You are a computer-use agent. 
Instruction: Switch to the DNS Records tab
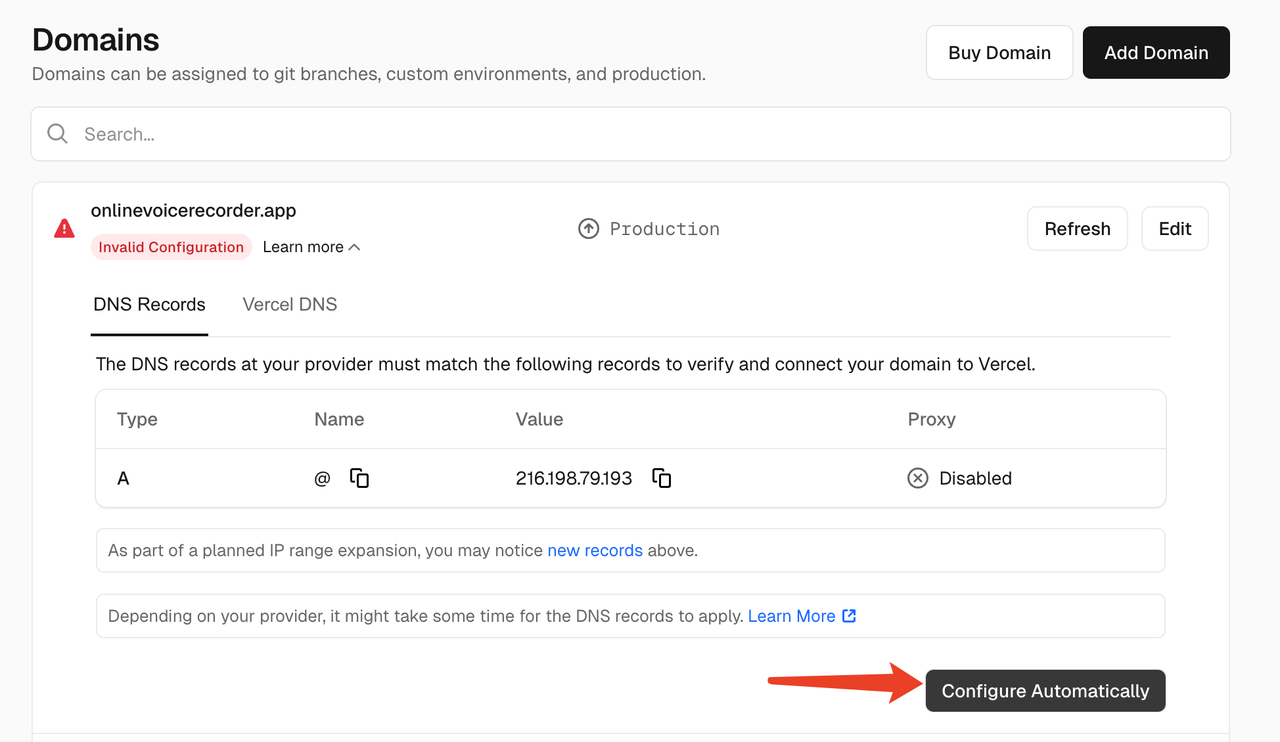click(149, 305)
